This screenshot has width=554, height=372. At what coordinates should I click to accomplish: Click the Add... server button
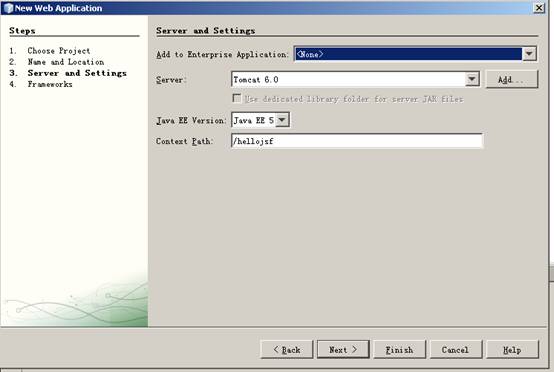tap(512, 79)
